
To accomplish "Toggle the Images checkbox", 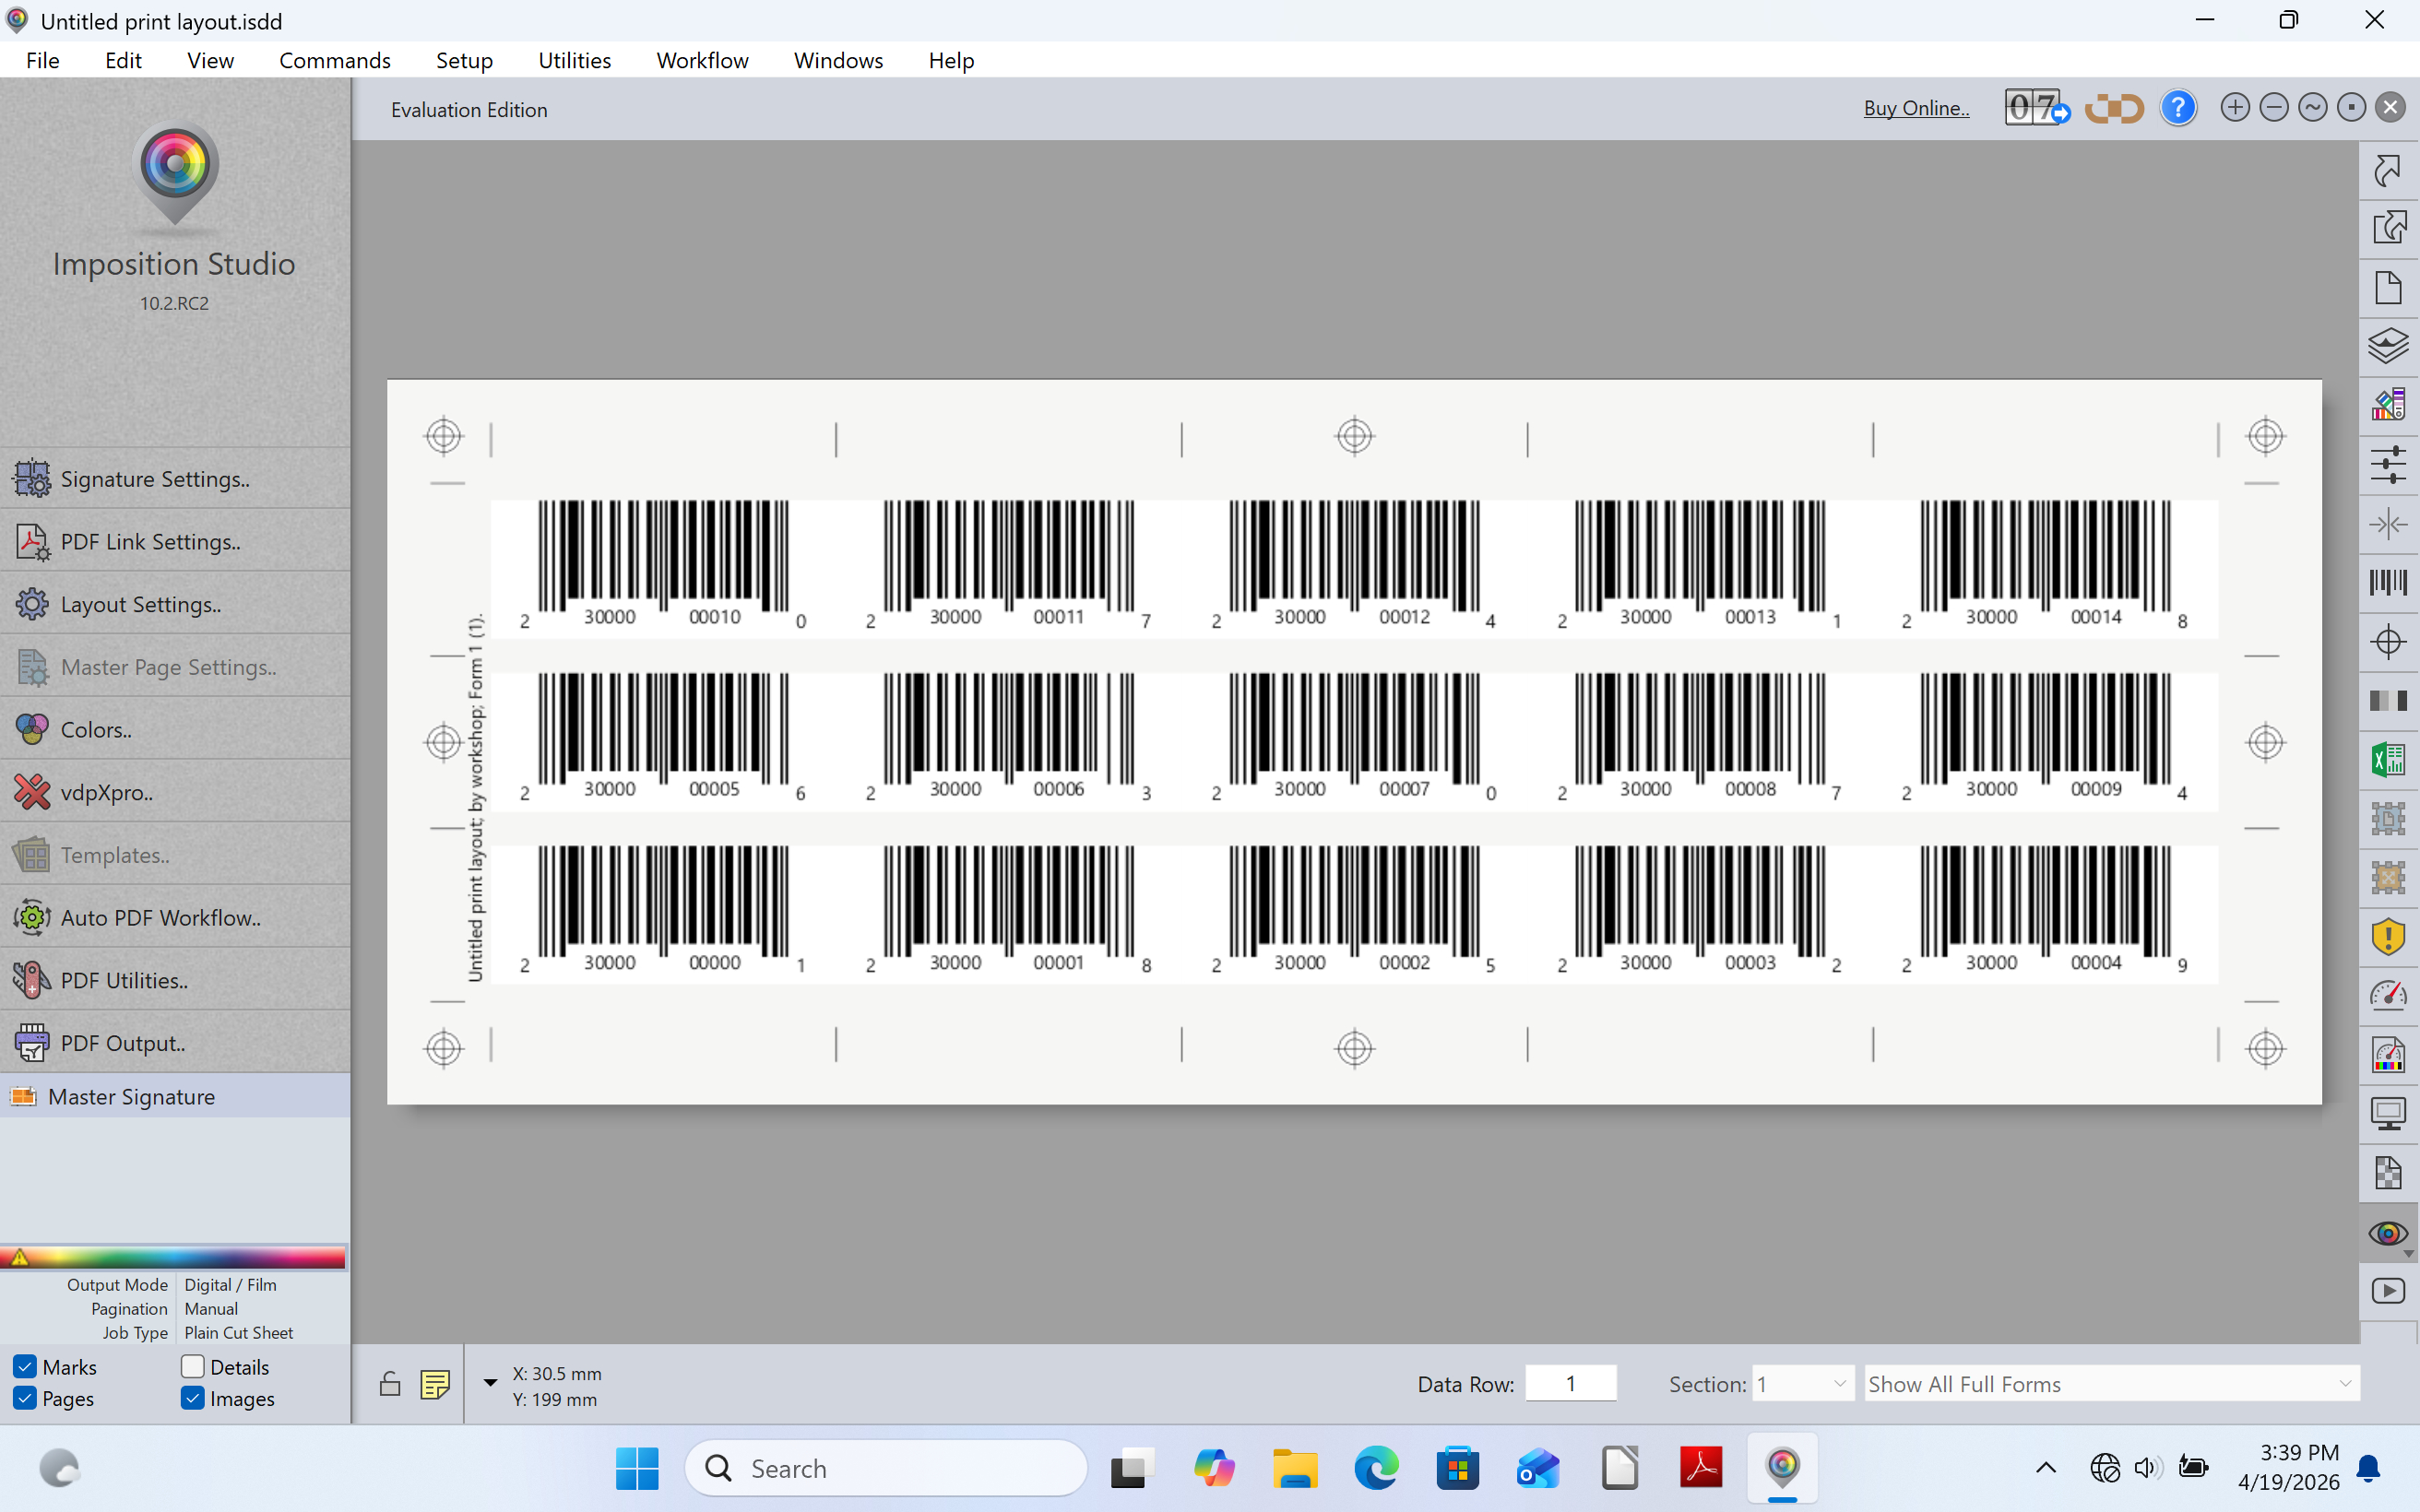I will tap(193, 1398).
